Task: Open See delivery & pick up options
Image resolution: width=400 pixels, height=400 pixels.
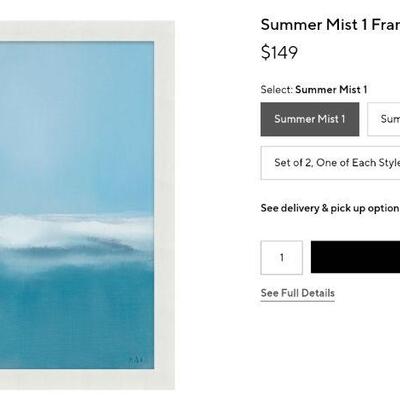Action: pos(330,208)
